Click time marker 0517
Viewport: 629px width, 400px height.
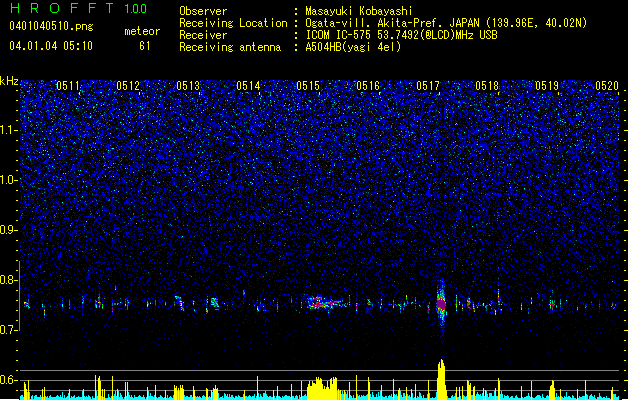(428, 85)
